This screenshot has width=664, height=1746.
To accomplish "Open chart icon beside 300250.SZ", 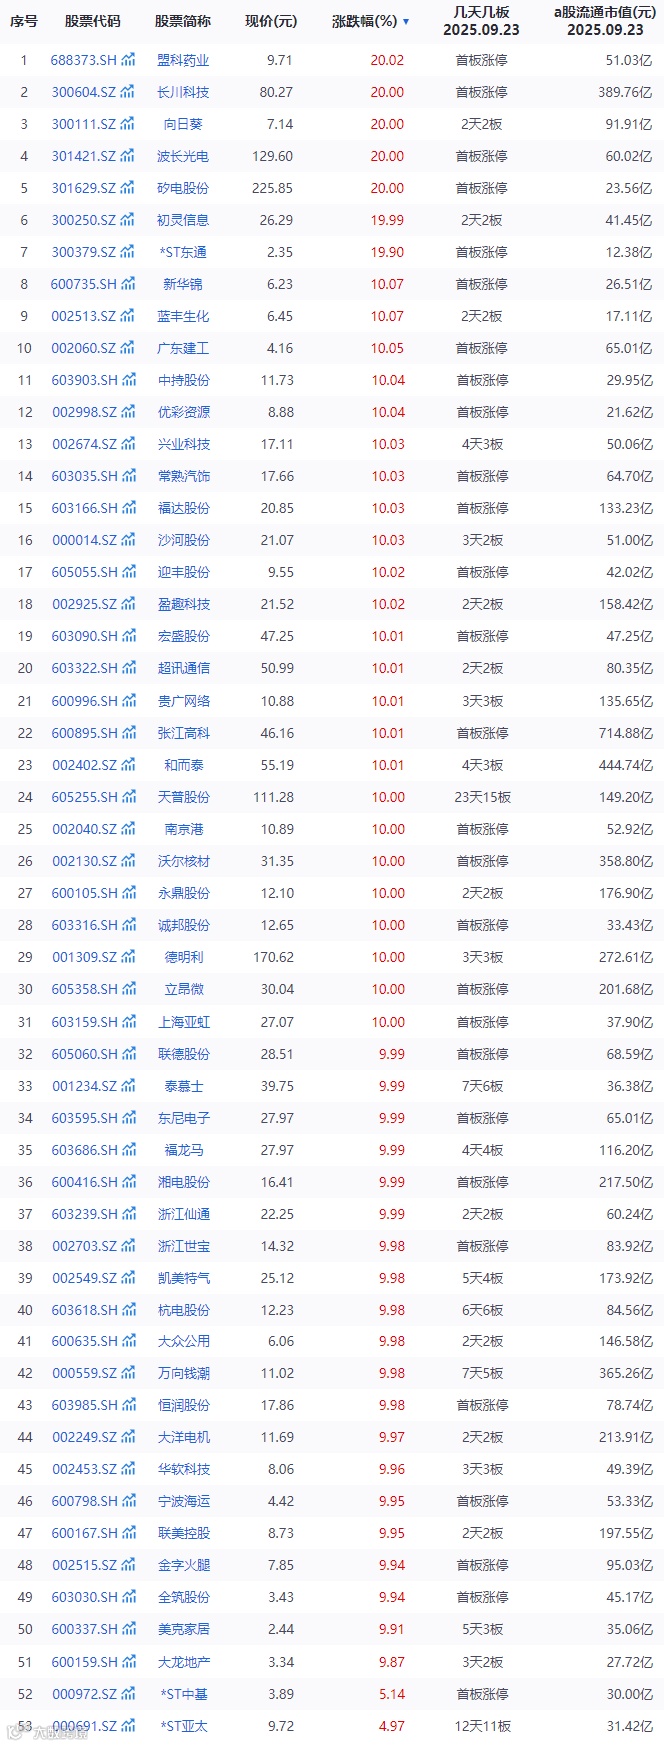I will pos(127,220).
